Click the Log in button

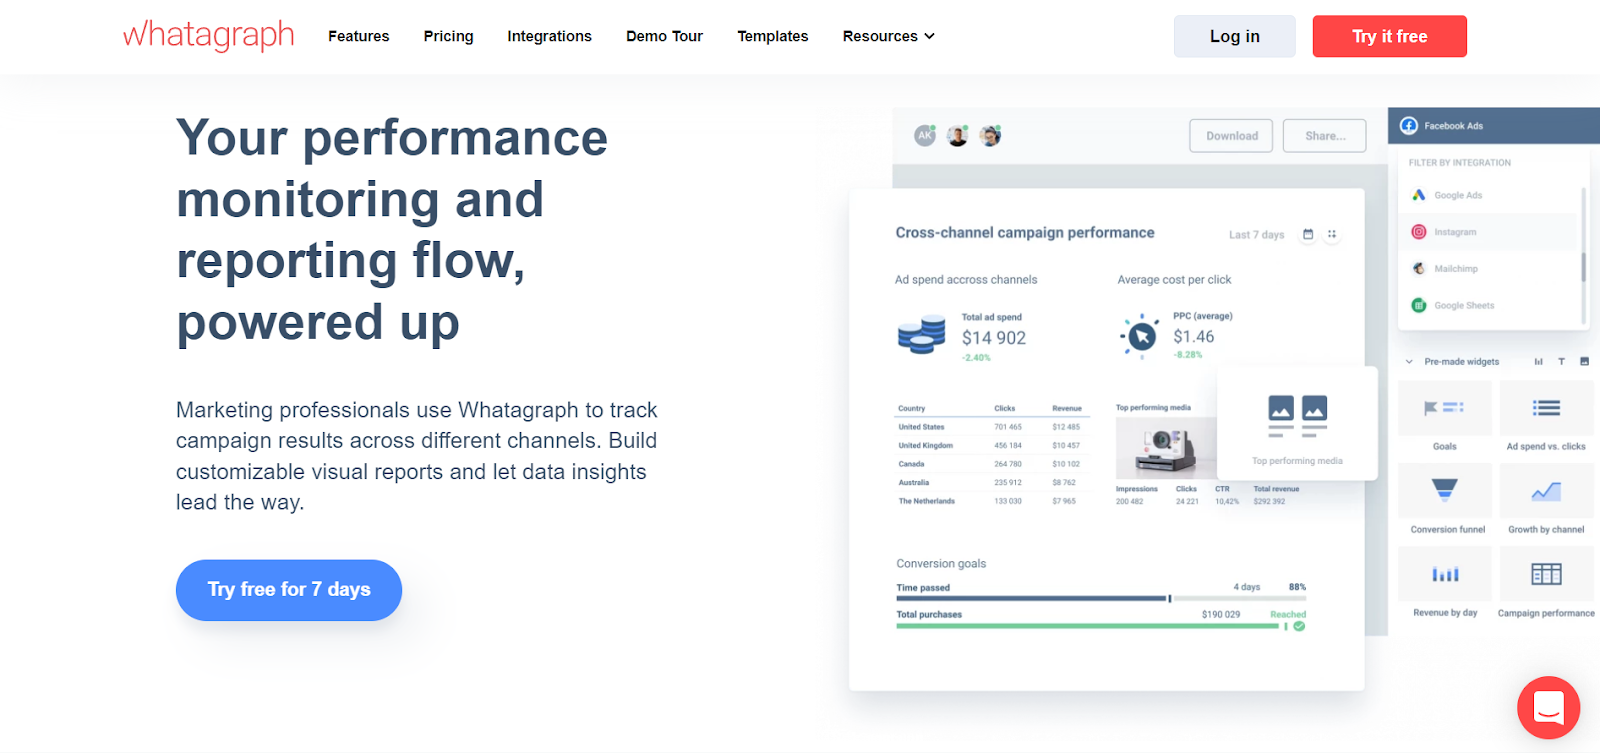1235,36
